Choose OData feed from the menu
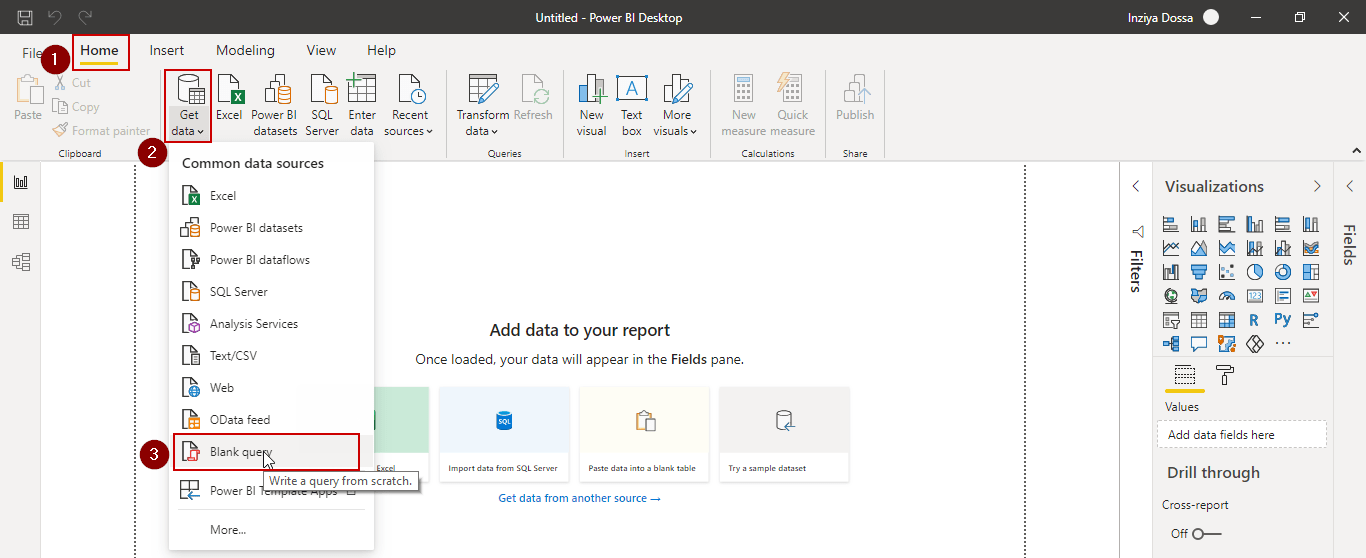Screen dimensions: 1366x558 click(271, 420)
